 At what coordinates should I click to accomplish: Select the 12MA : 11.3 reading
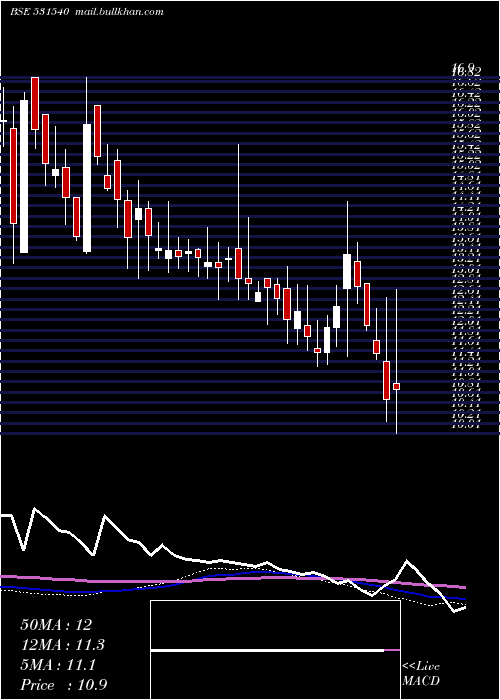[x=63, y=645]
